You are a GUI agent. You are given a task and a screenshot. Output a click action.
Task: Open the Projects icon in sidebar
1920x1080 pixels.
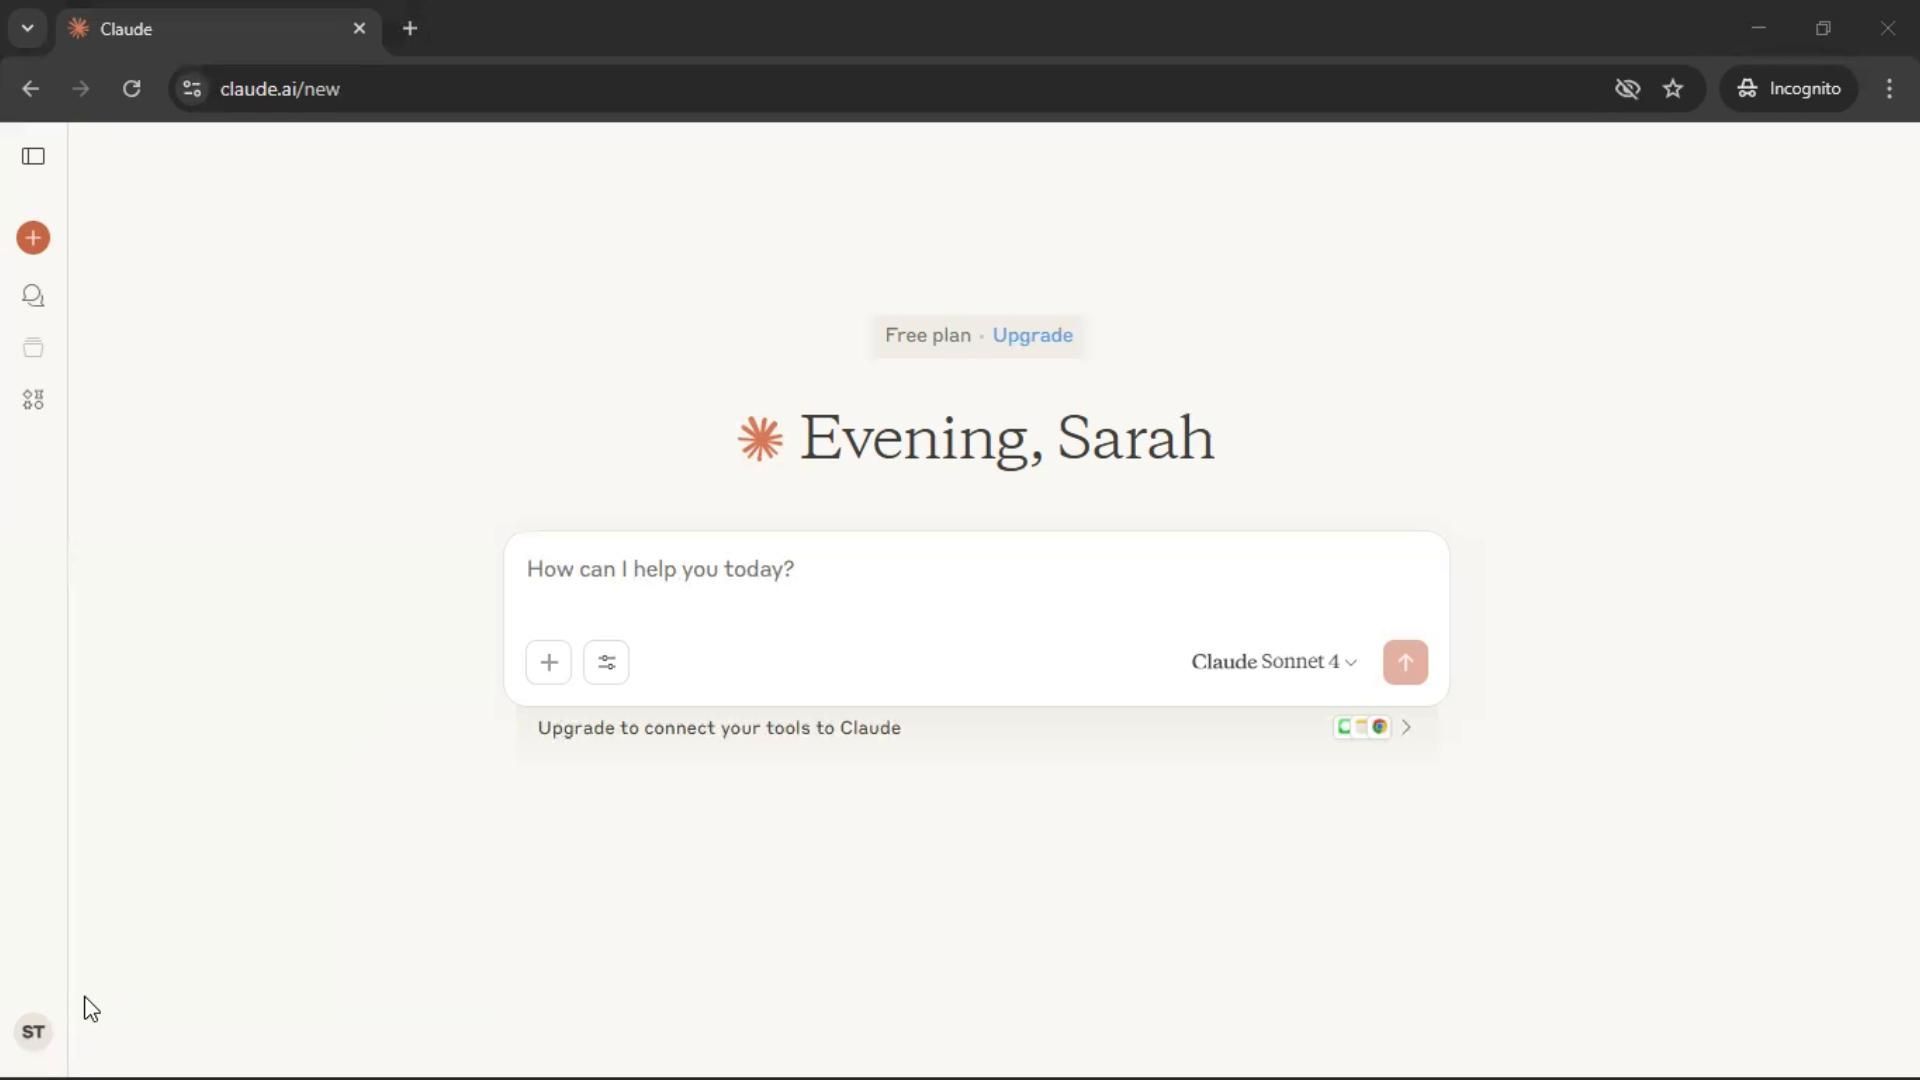point(33,347)
